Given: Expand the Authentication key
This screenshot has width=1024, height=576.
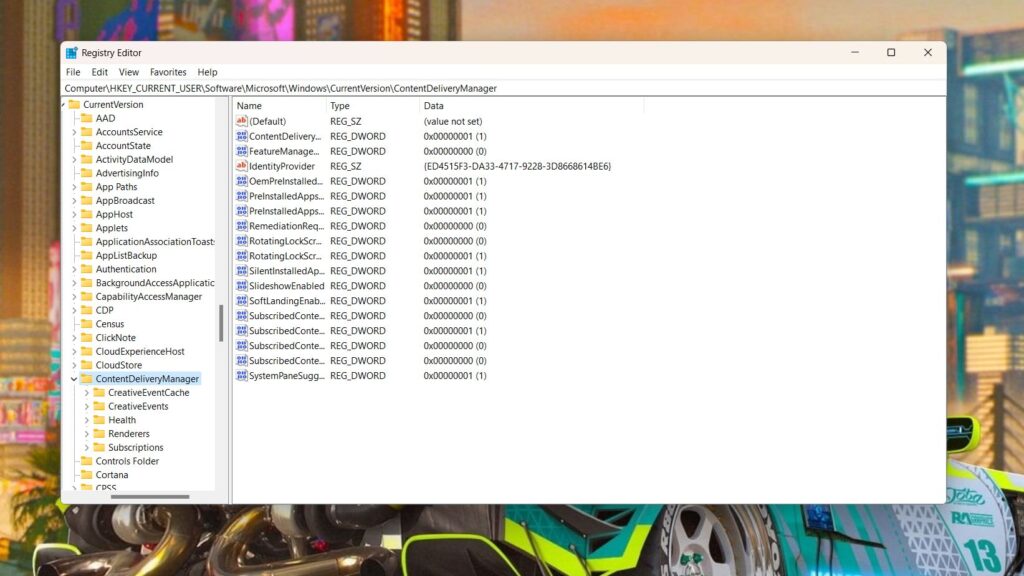Looking at the screenshot, I should click(74, 269).
